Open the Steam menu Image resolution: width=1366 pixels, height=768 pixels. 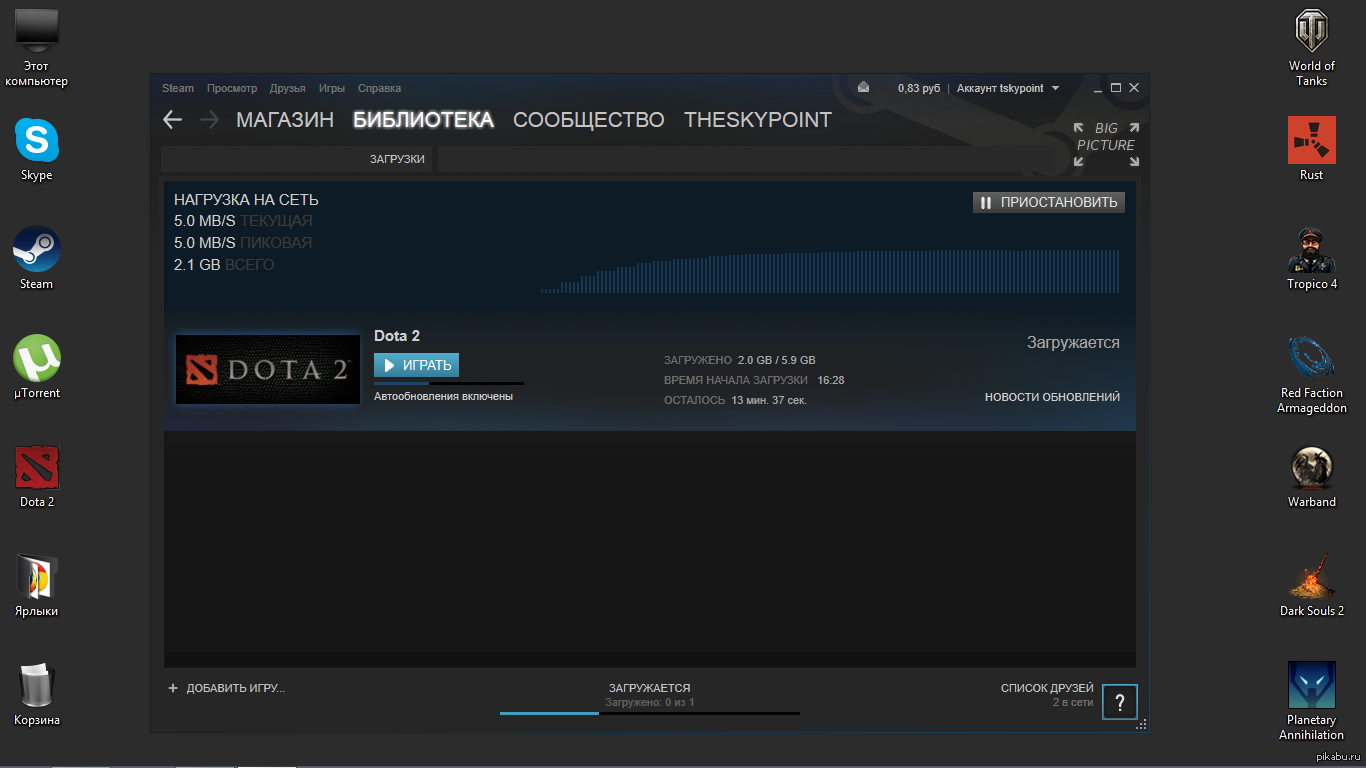tap(178, 88)
